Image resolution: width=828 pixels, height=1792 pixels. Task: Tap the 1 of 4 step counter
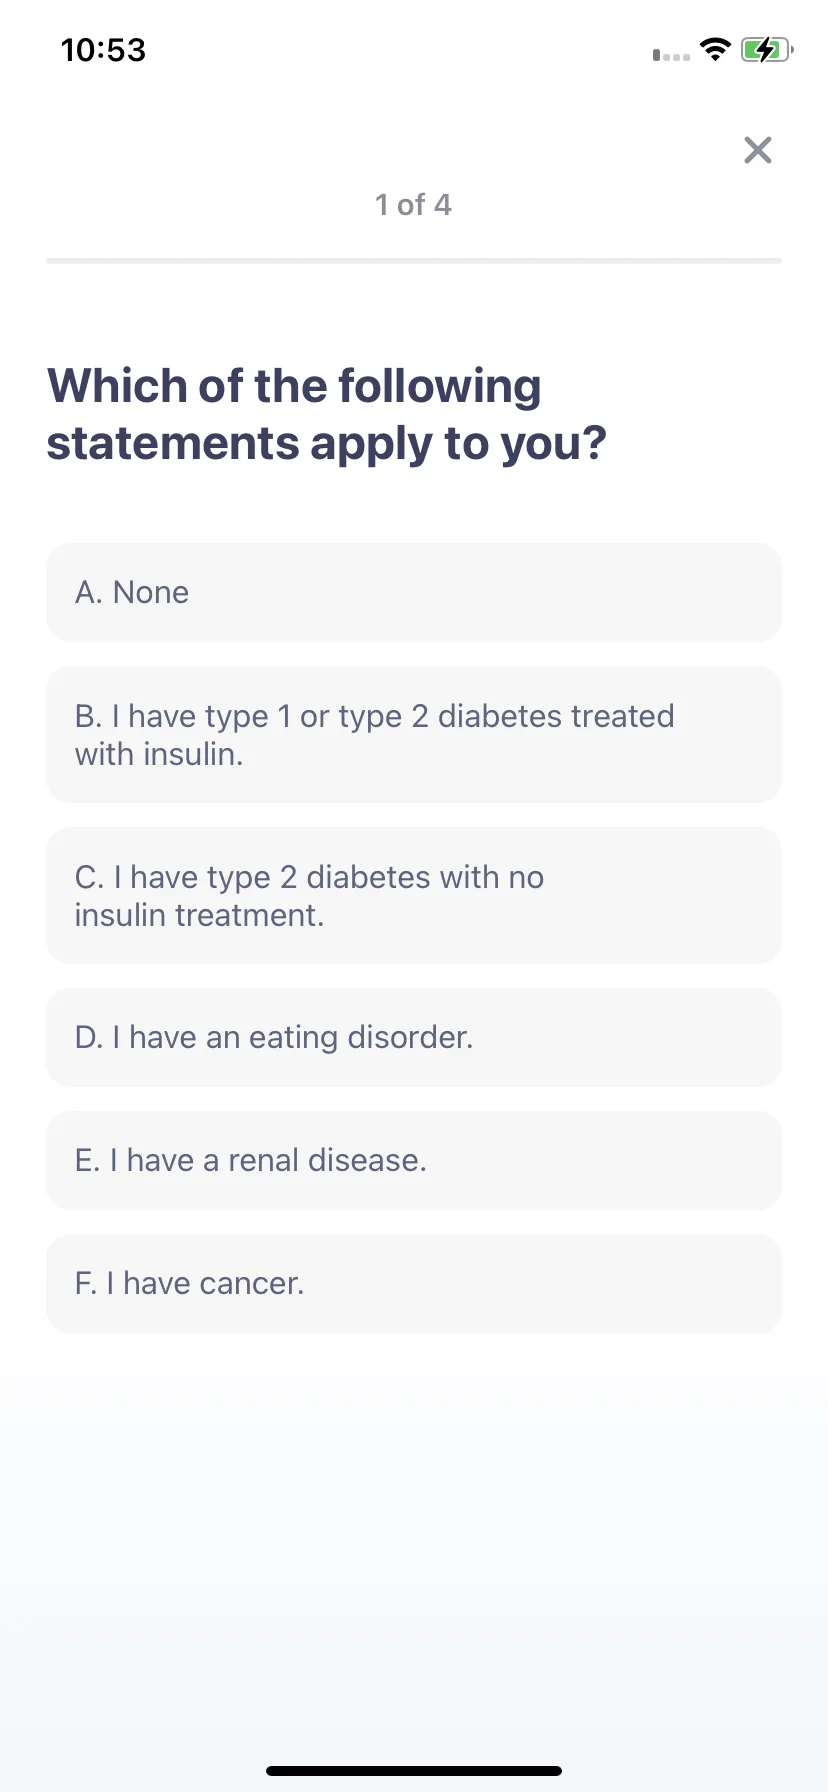(x=413, y=205)
